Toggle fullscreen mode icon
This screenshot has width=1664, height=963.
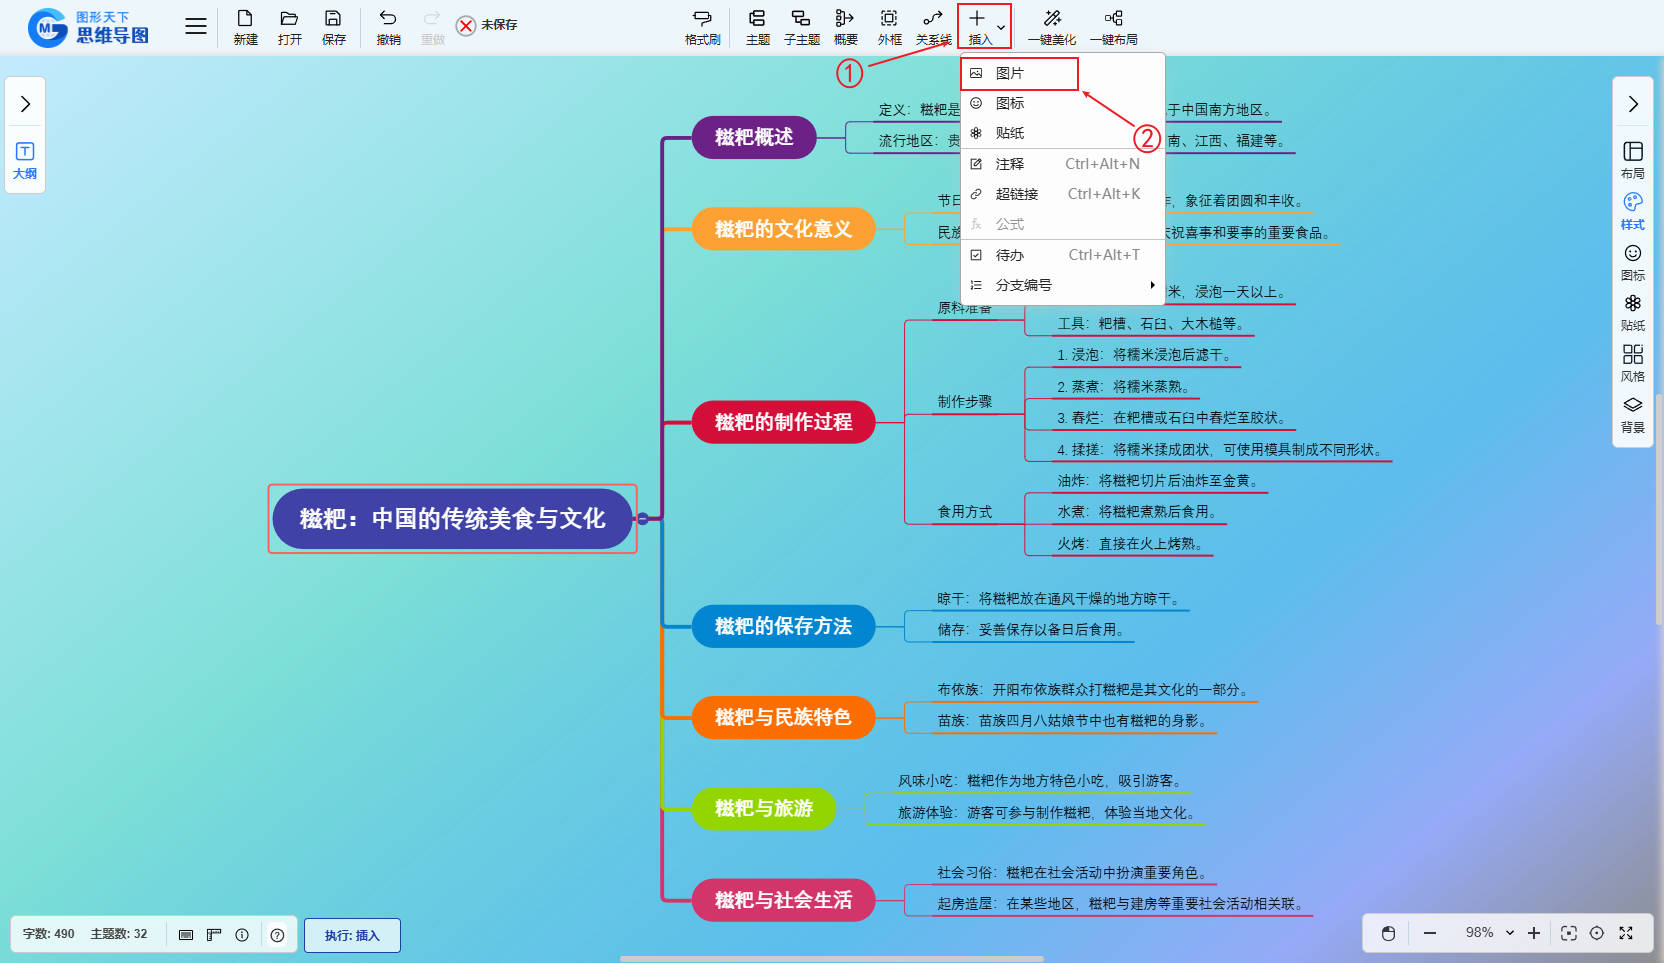pyautogui.click(x=1626, y=933)
